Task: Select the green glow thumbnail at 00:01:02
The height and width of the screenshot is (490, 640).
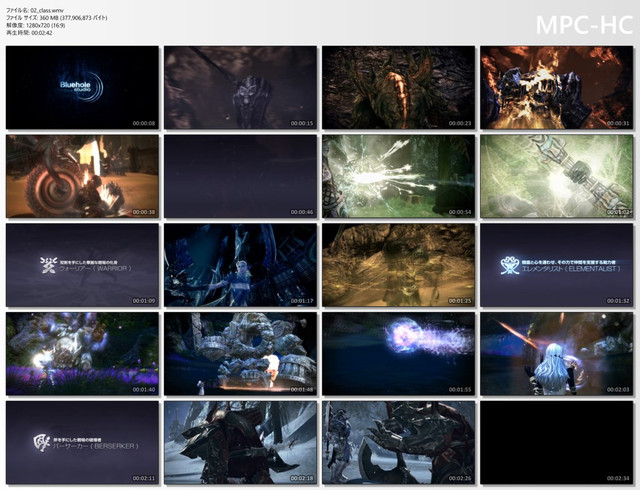Action: 557,176
